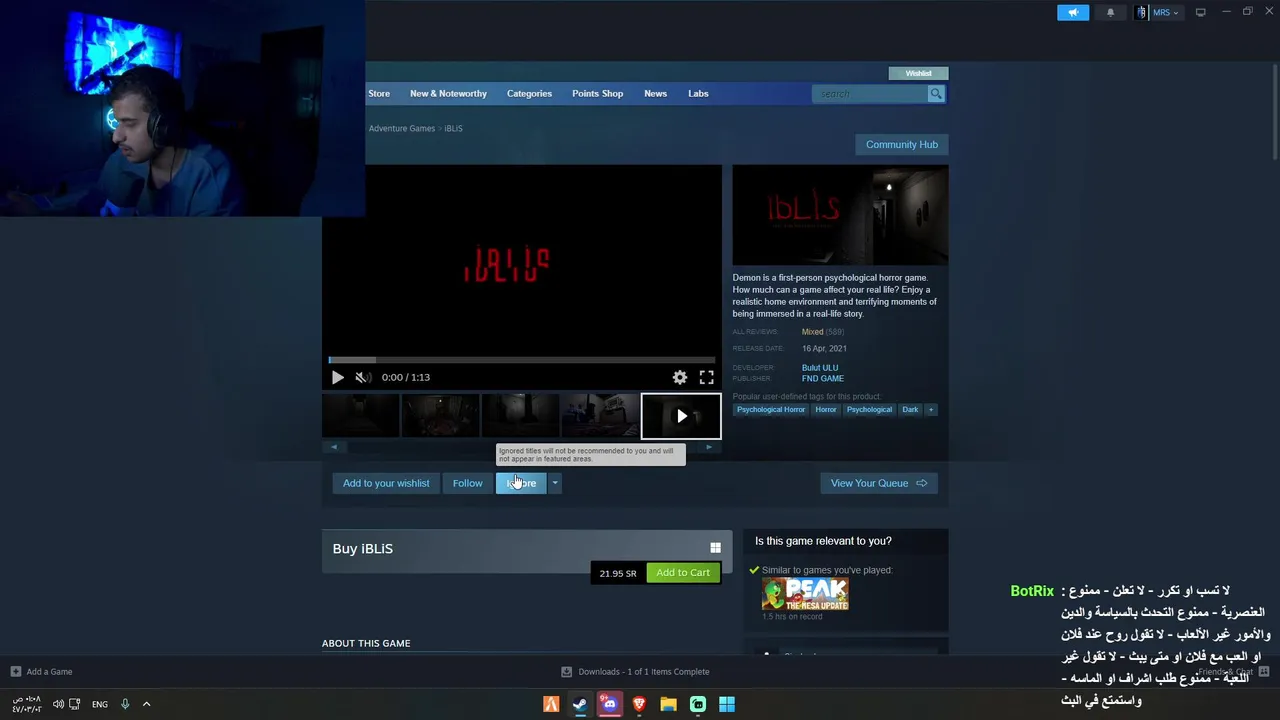Viewport: 1280px width, 720px height.
Task: Click the iBLiS header capsule image
Action: (x=840, y=215)
